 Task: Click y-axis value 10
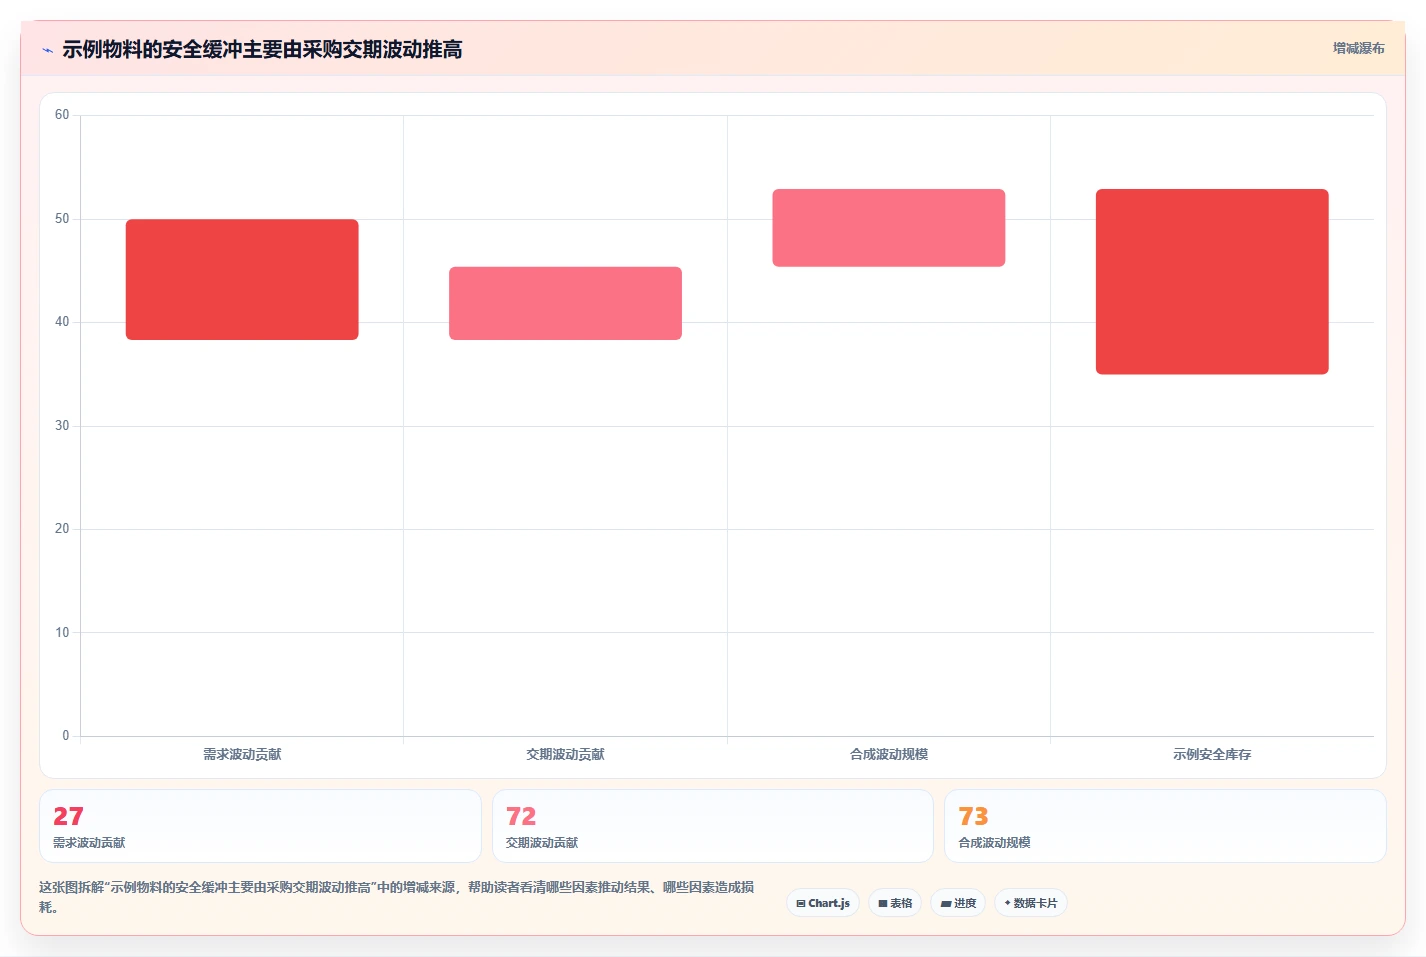coord(62,633)
